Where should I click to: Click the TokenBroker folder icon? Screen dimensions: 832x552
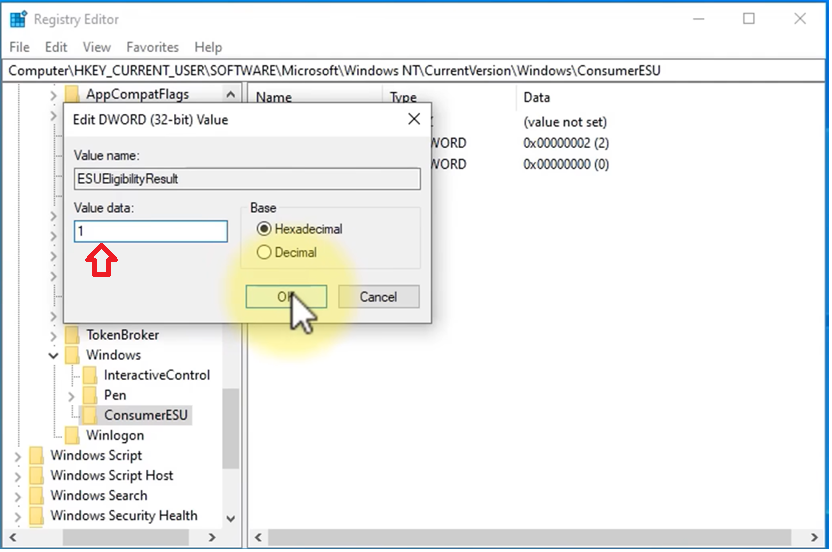72,335
